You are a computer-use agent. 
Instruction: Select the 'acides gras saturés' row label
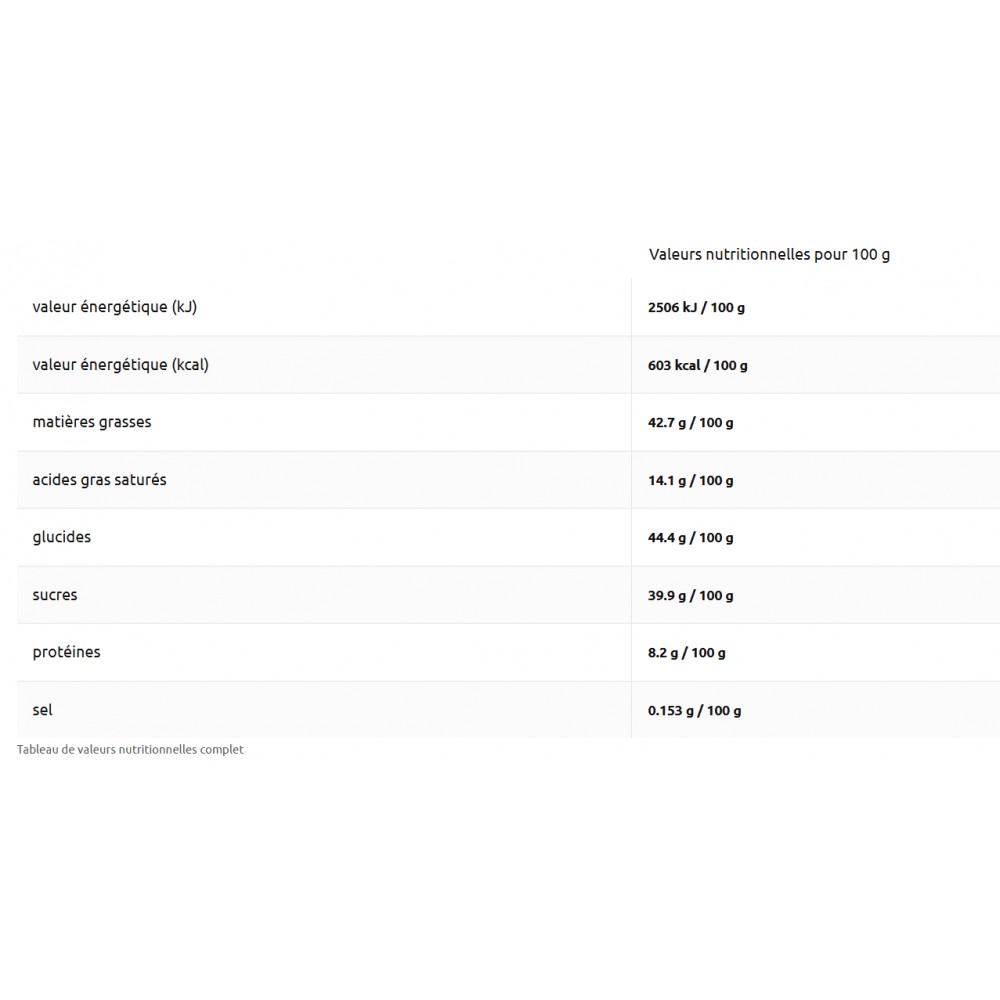point(99,480)
